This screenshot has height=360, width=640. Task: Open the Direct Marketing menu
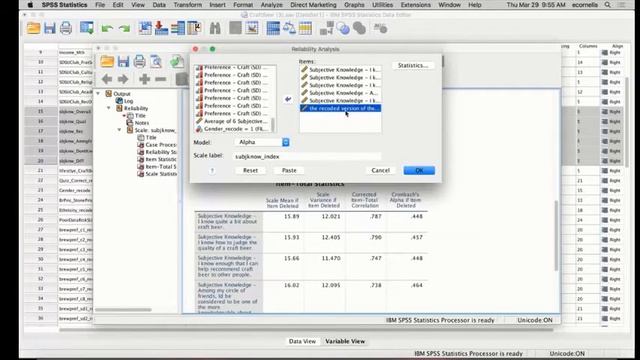(313, 5)
